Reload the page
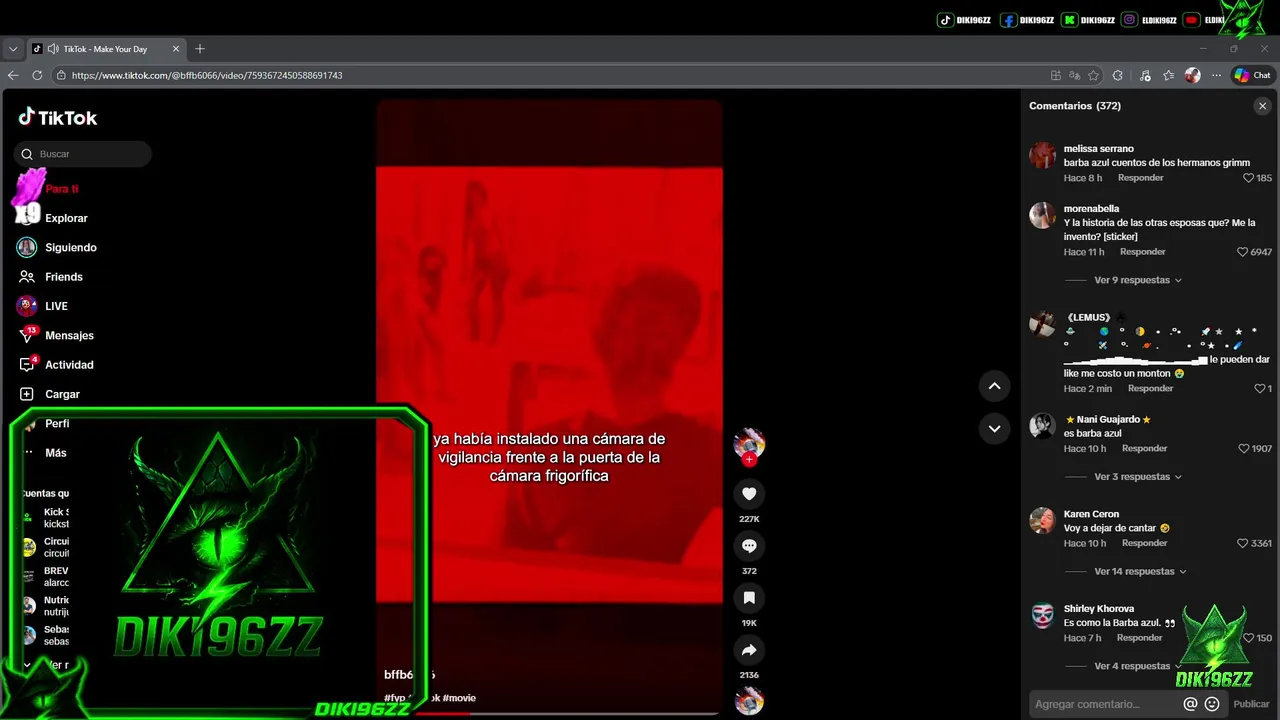Image resolution: width=1280 pixels, height=720 pixels. click(37, 75)
